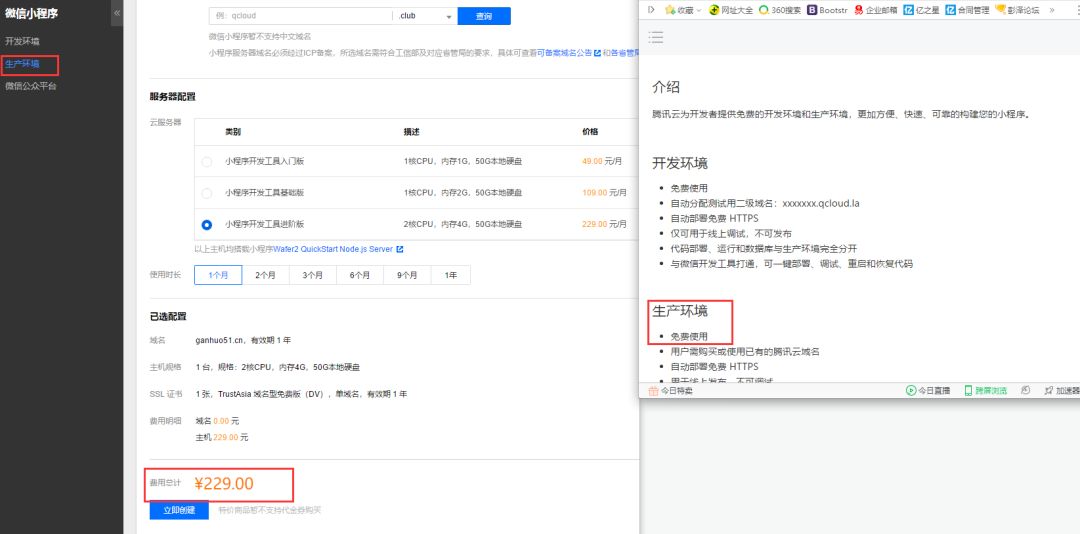Viewport: 1080px width, 534px height.
Task: Open the 网址大全 bookmark
Action: (731, 10)
